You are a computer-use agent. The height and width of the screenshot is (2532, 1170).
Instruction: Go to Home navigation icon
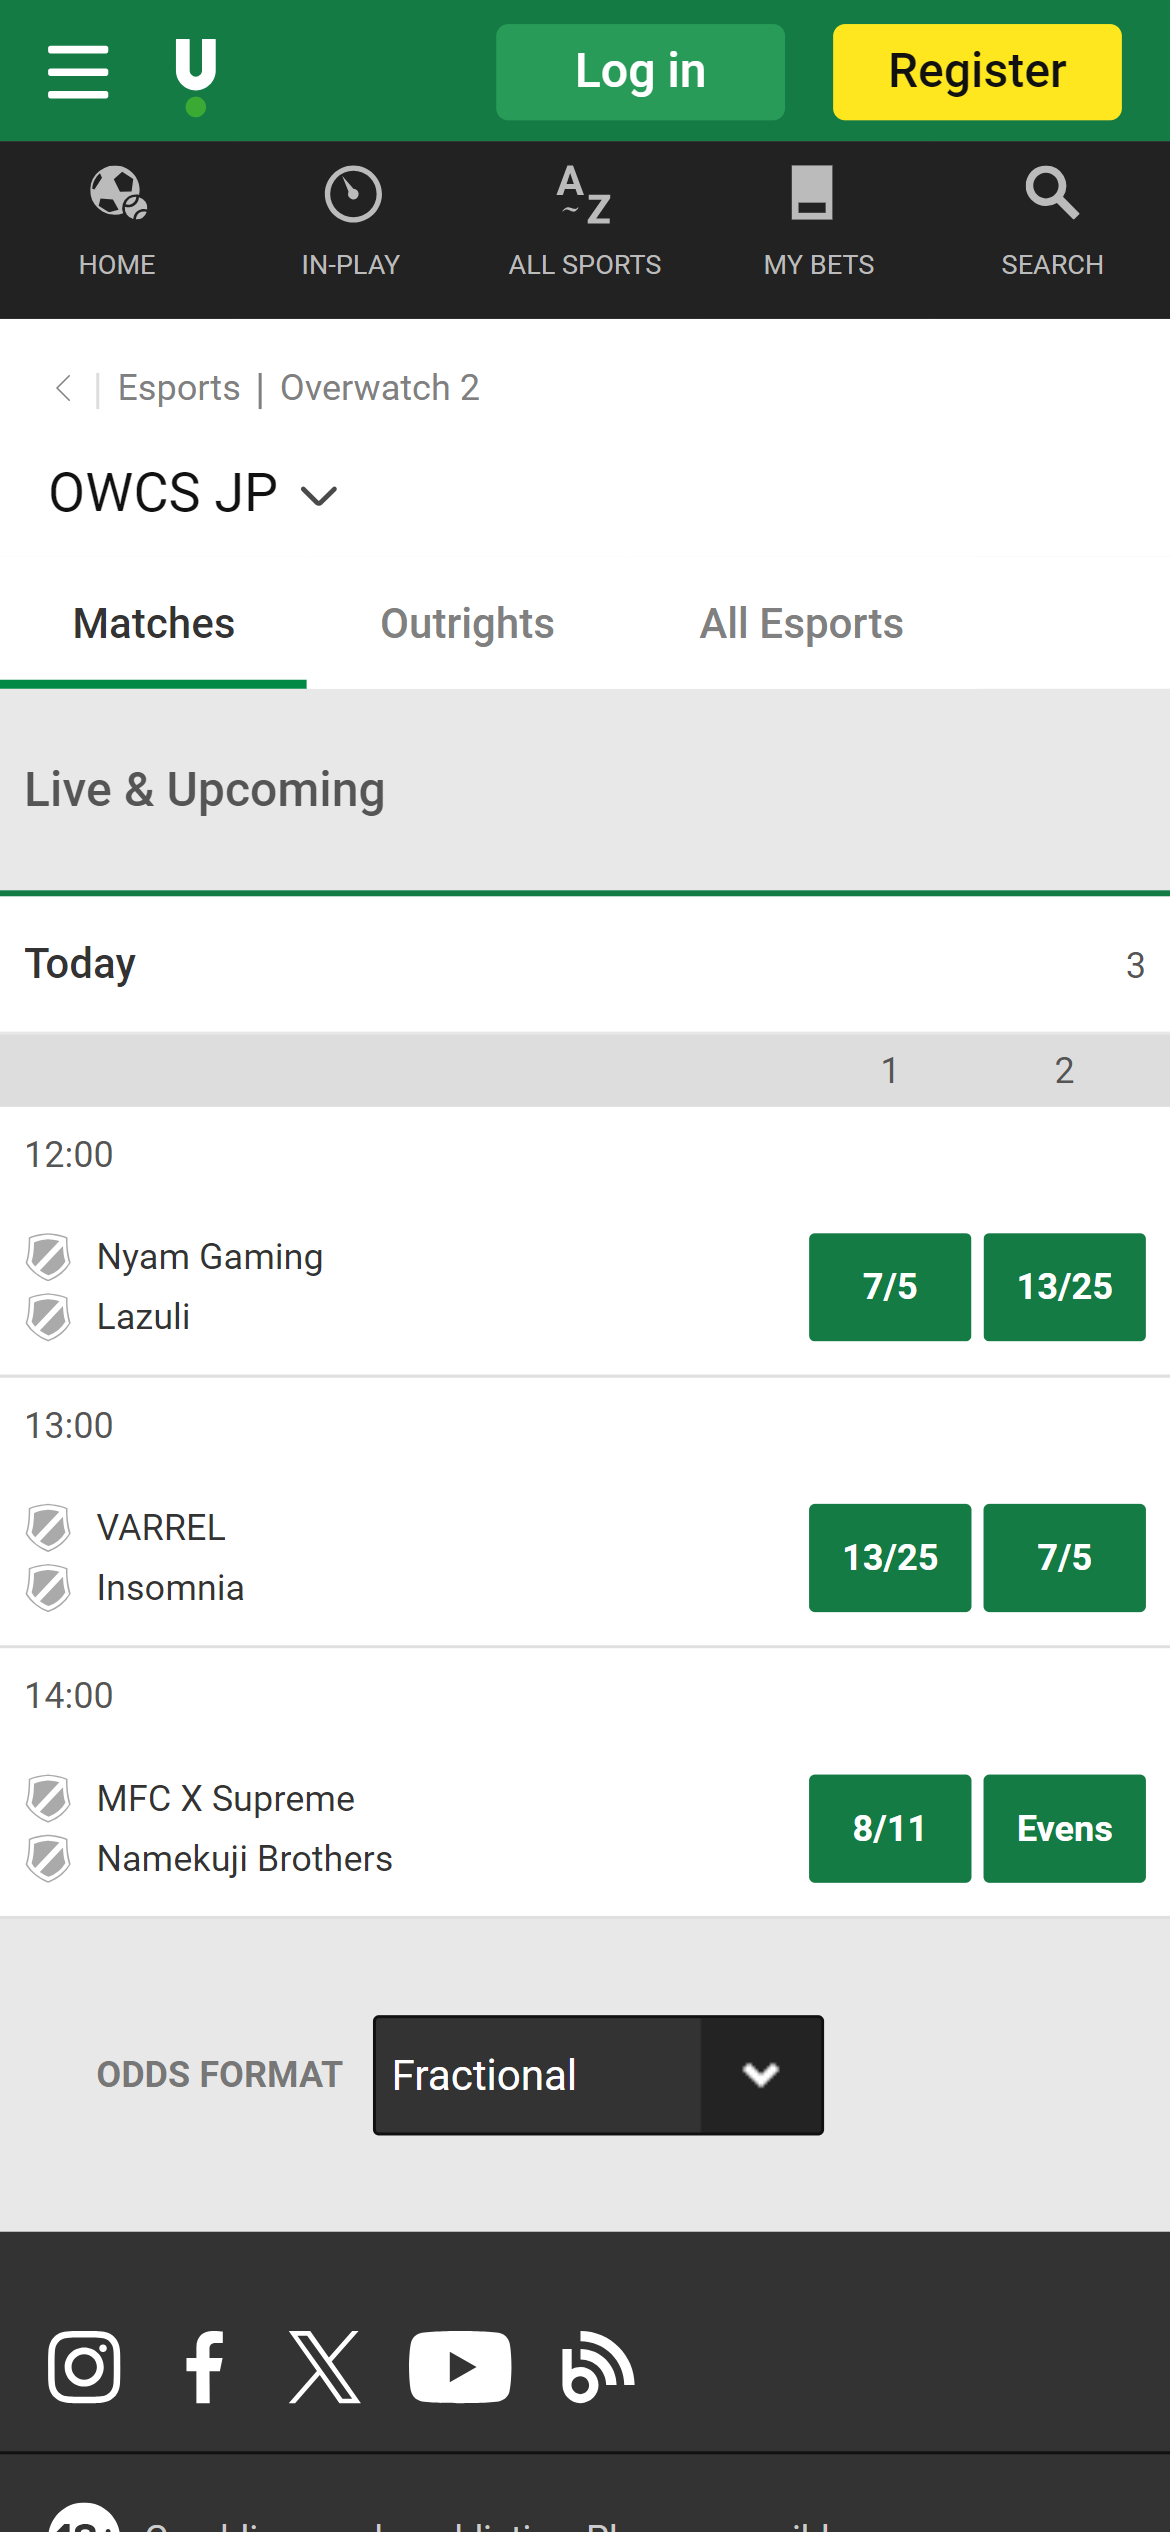click(x=117, y=221)
